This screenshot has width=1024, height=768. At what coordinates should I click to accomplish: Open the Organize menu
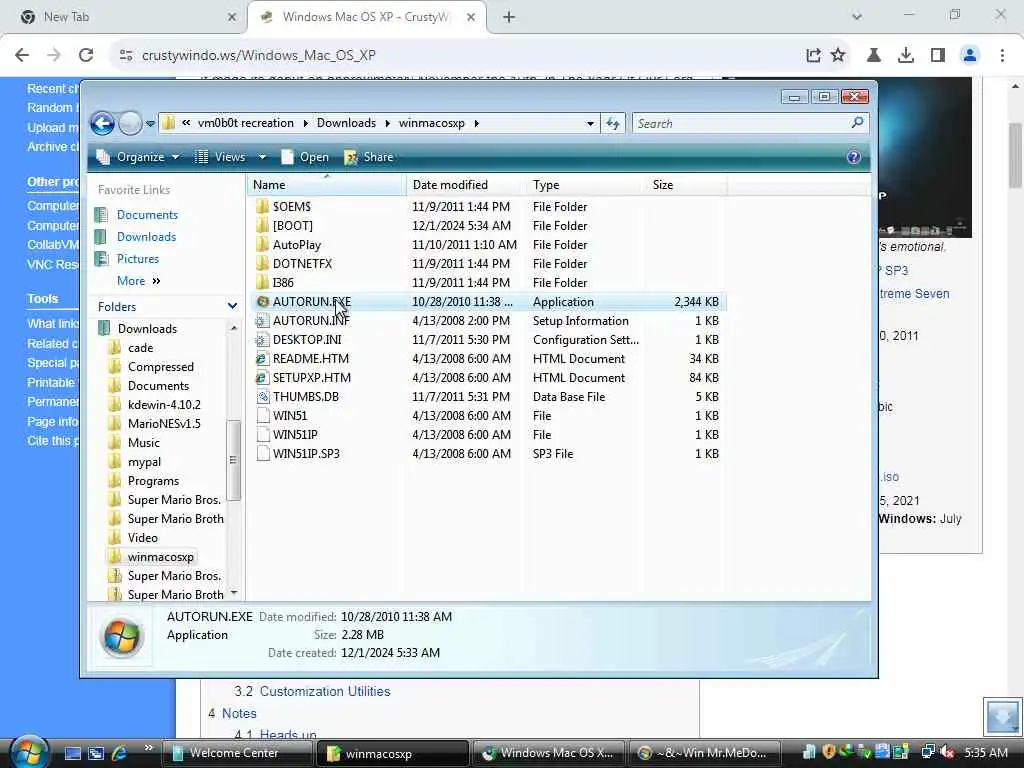coord(138,157)
